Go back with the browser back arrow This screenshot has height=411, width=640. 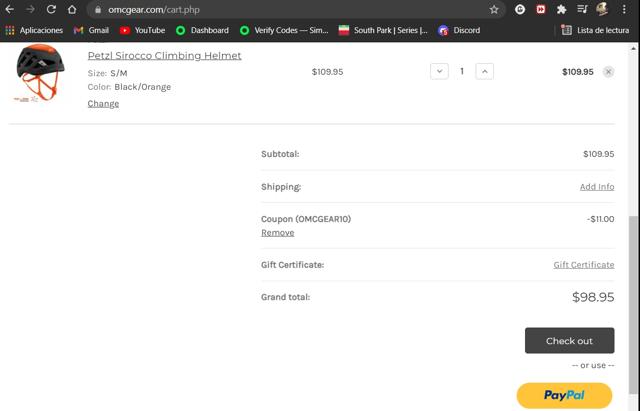[x=9, y=9]
